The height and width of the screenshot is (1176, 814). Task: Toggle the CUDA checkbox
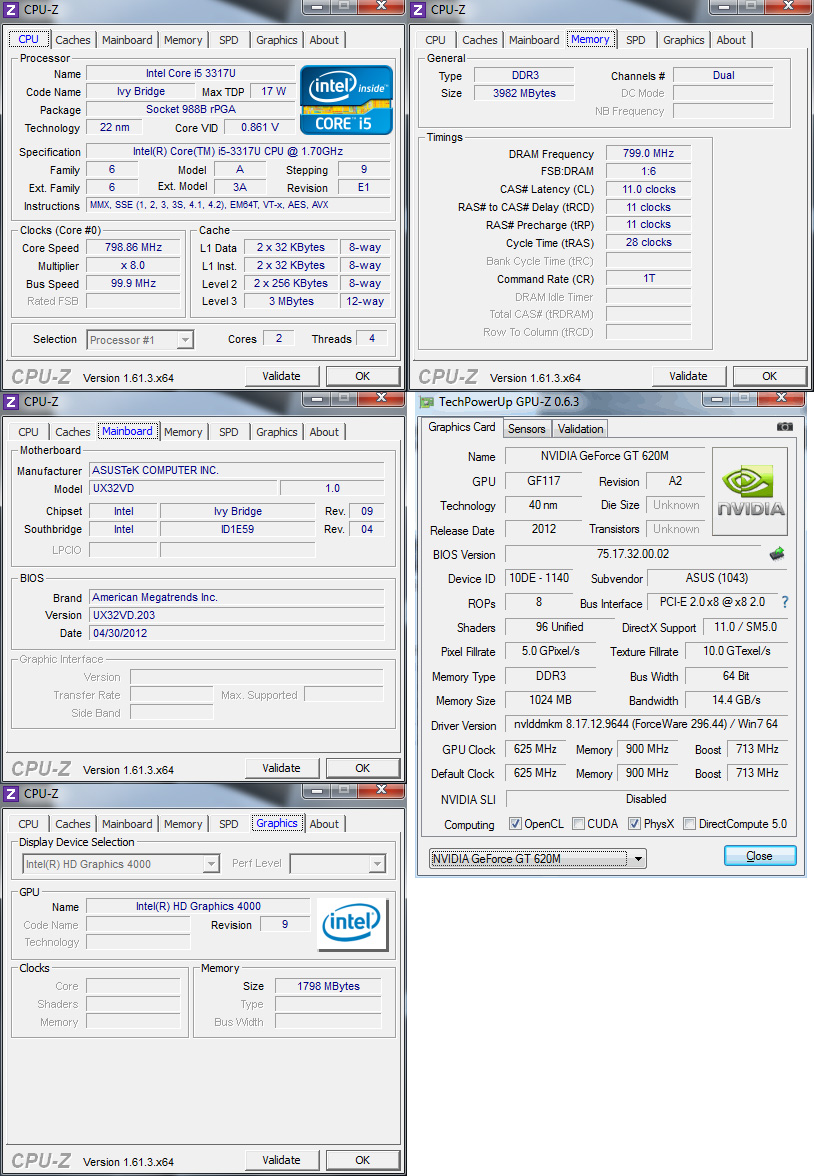578,824
